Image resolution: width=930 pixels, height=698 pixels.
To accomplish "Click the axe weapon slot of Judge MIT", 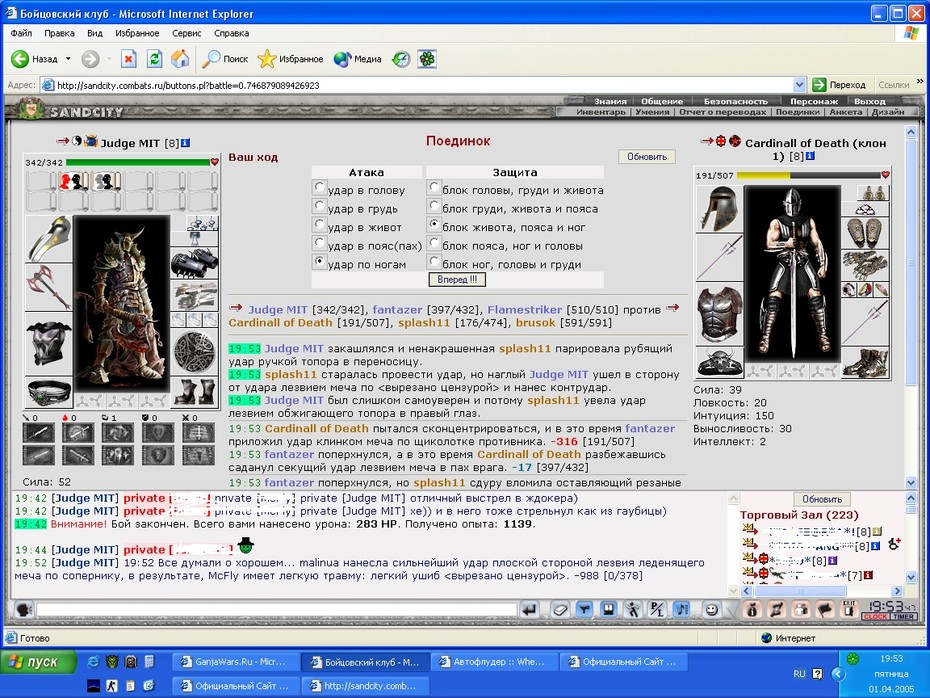I will click(x=49, y=288).
